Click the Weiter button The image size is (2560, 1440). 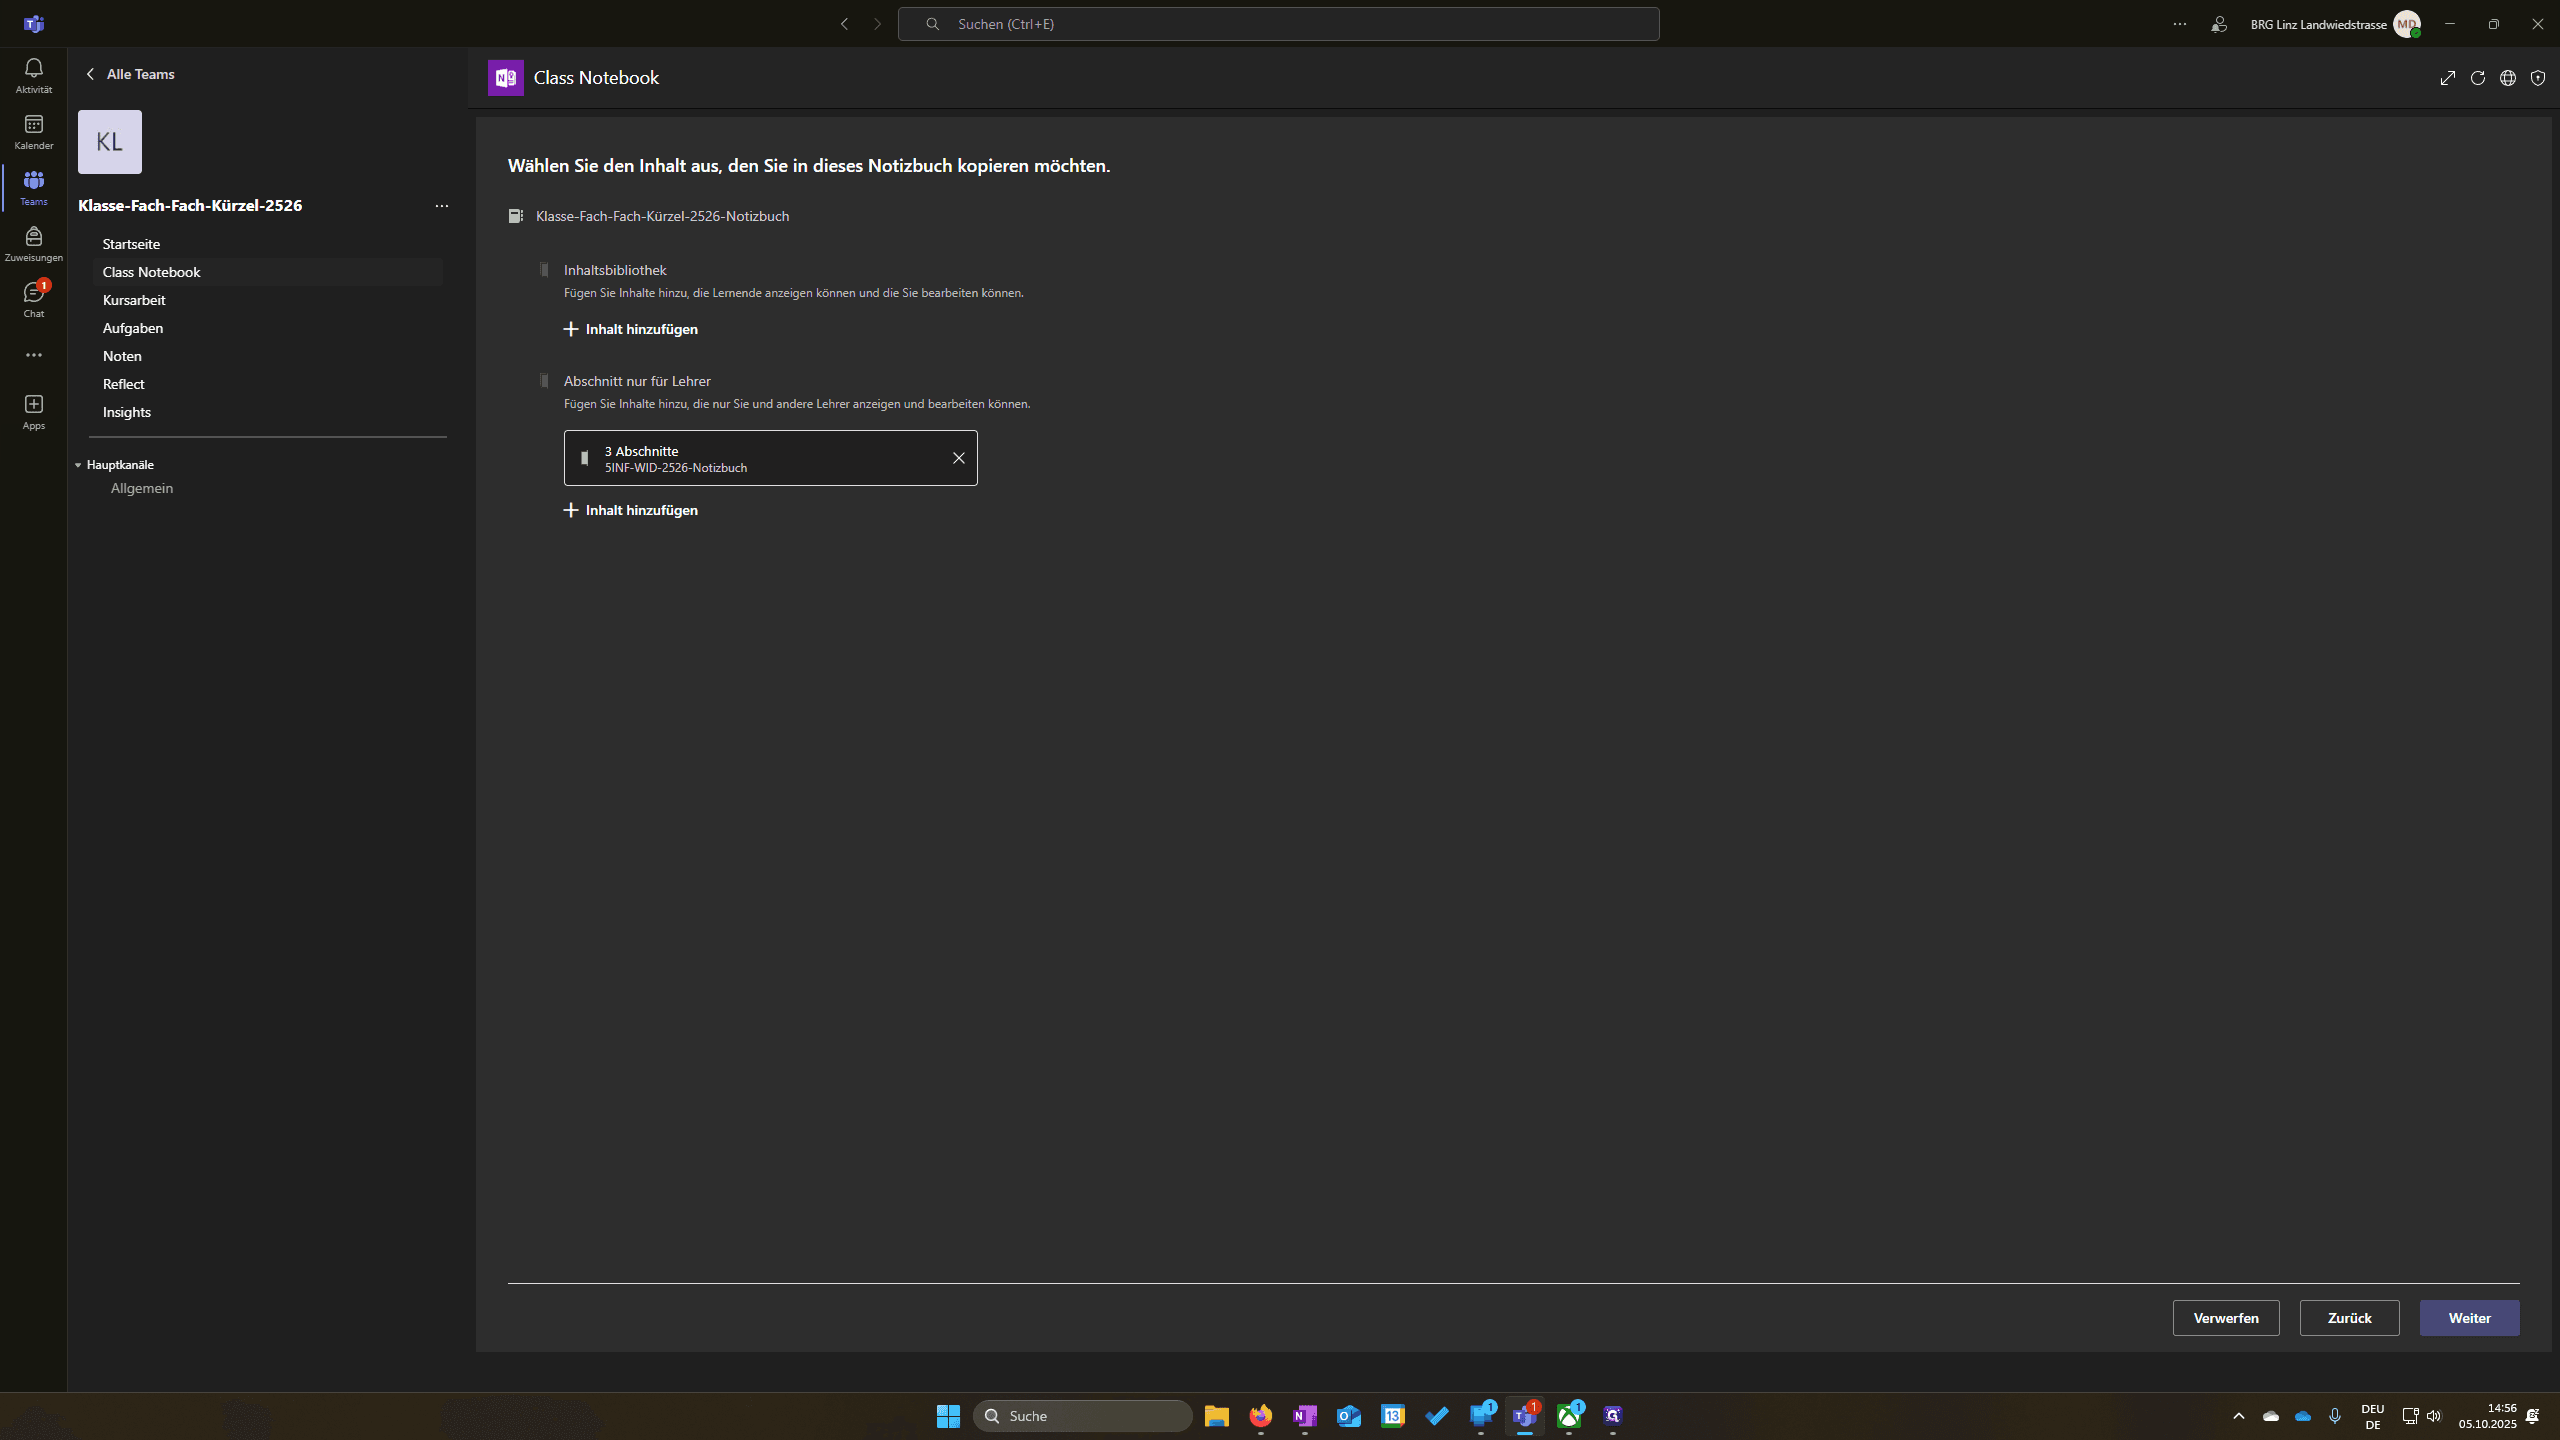click(2469, 1318)
